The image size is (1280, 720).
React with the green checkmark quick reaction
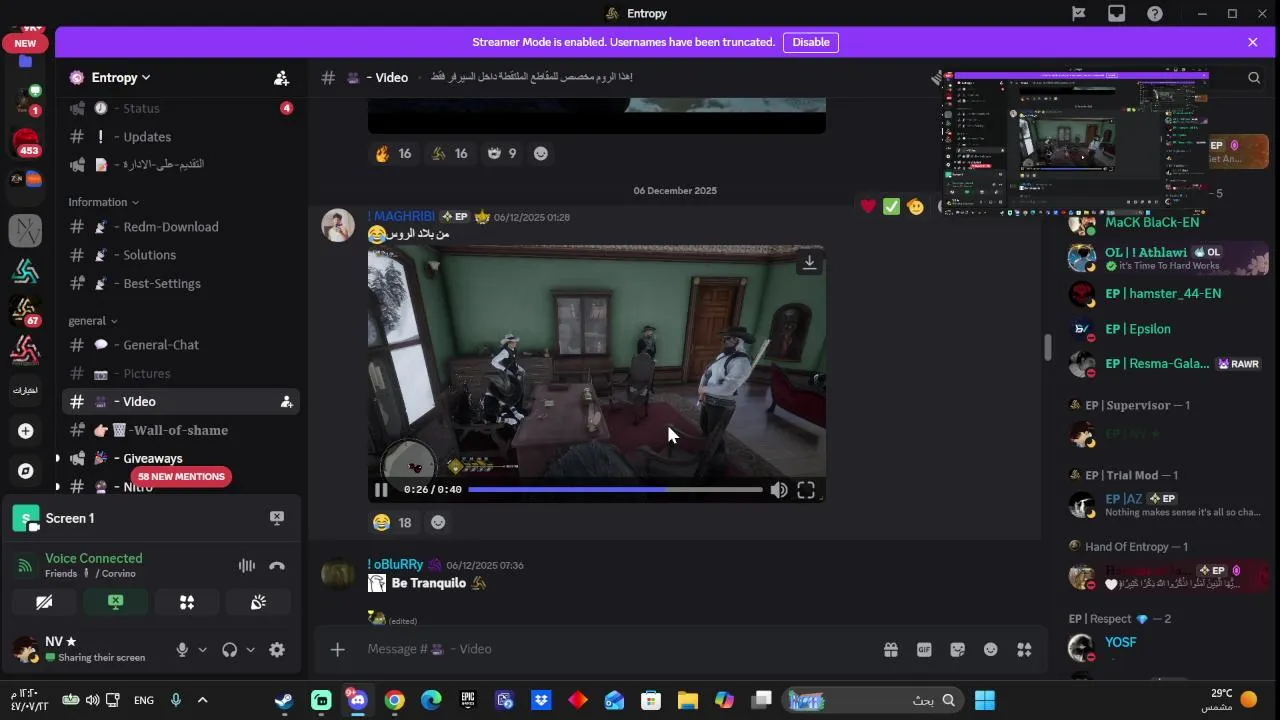[891, 207]
